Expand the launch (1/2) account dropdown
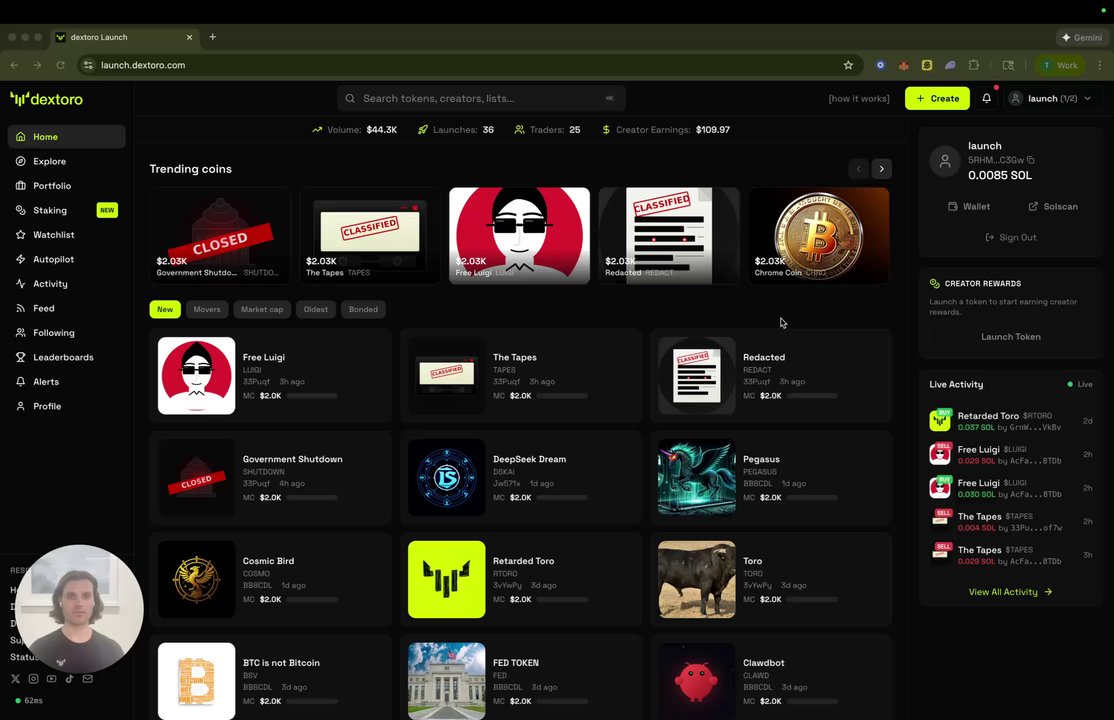Screen dimensions: 1114x720 click(x=1051, y=98)
